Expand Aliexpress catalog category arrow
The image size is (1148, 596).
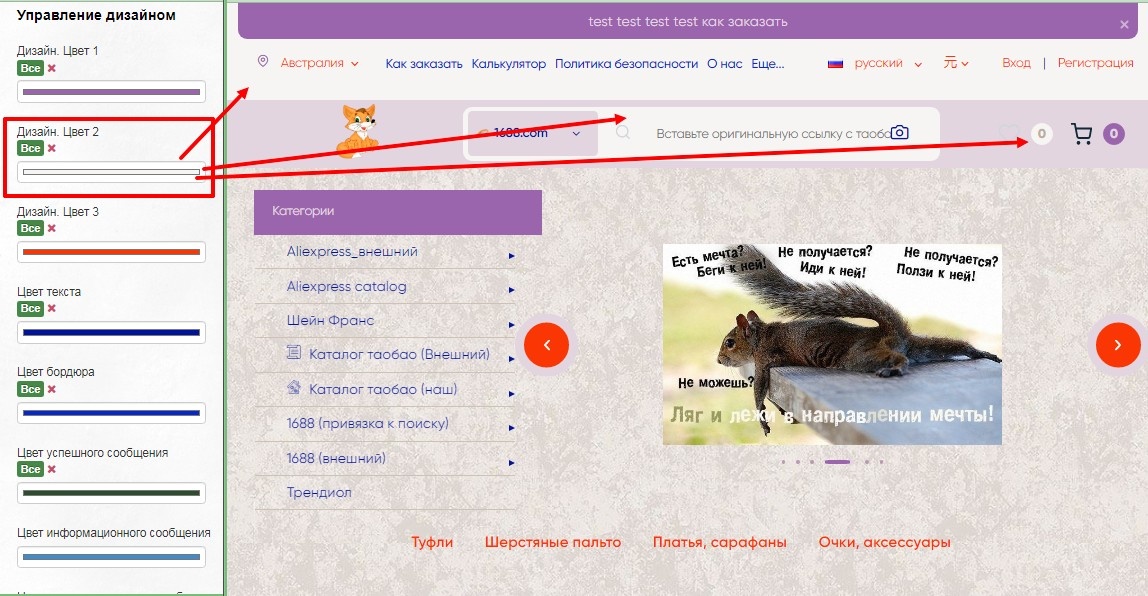coord(511,290)
